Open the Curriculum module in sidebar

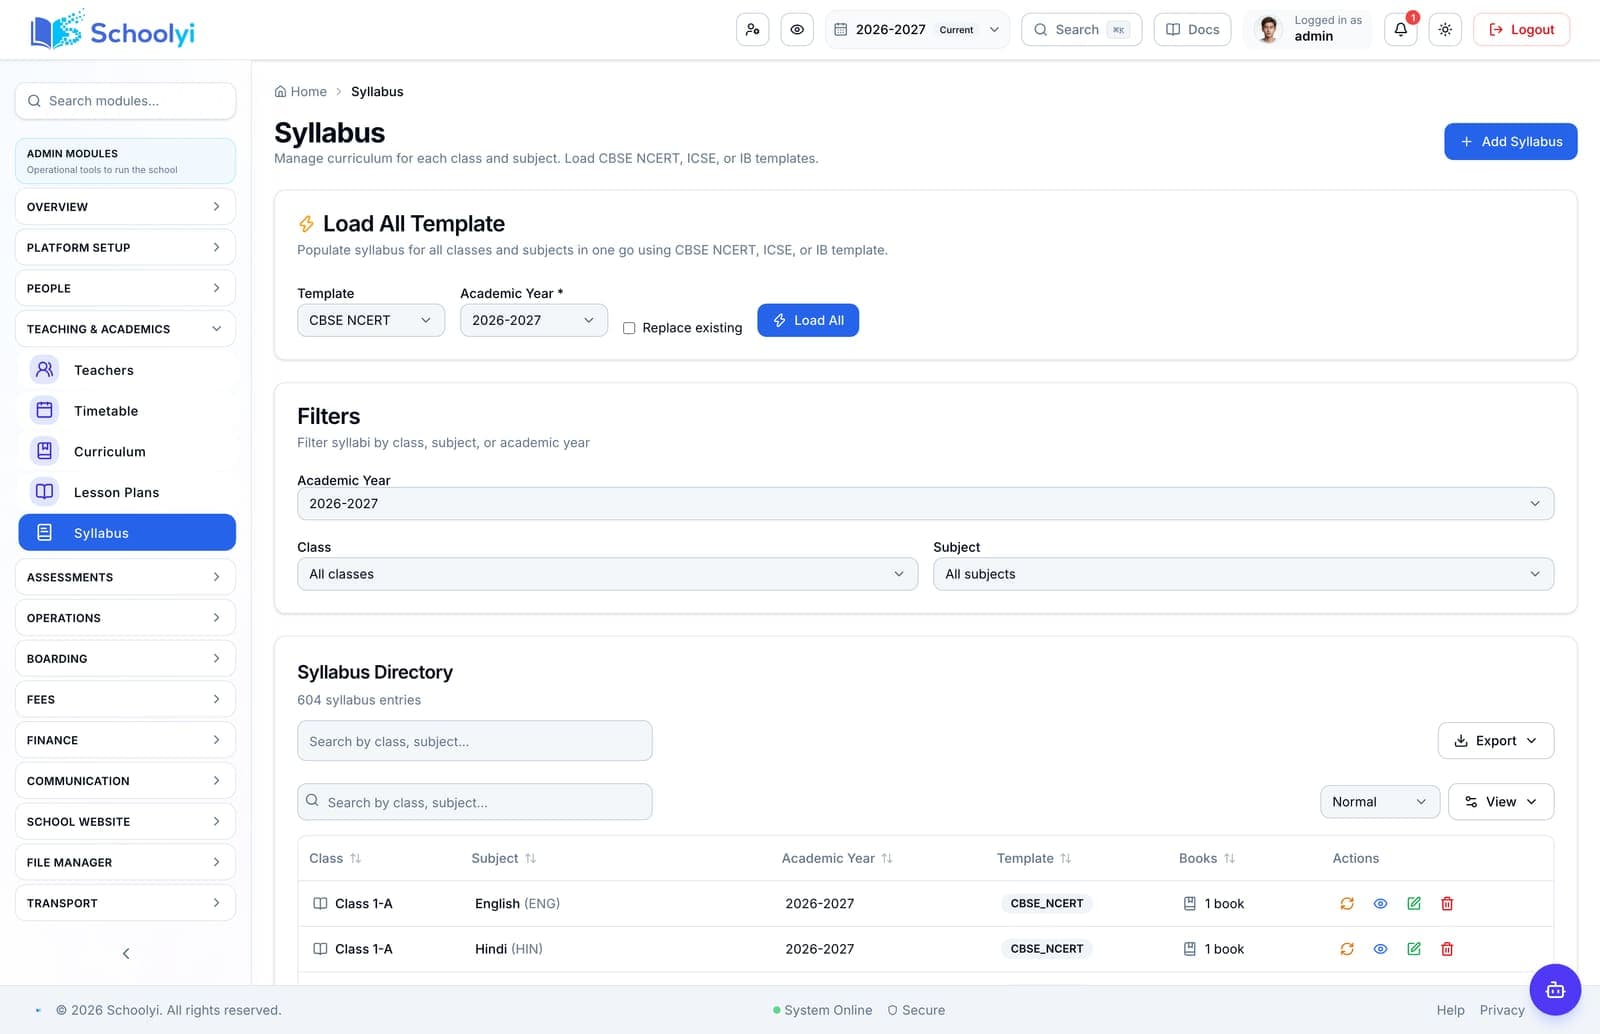(127, 452)
